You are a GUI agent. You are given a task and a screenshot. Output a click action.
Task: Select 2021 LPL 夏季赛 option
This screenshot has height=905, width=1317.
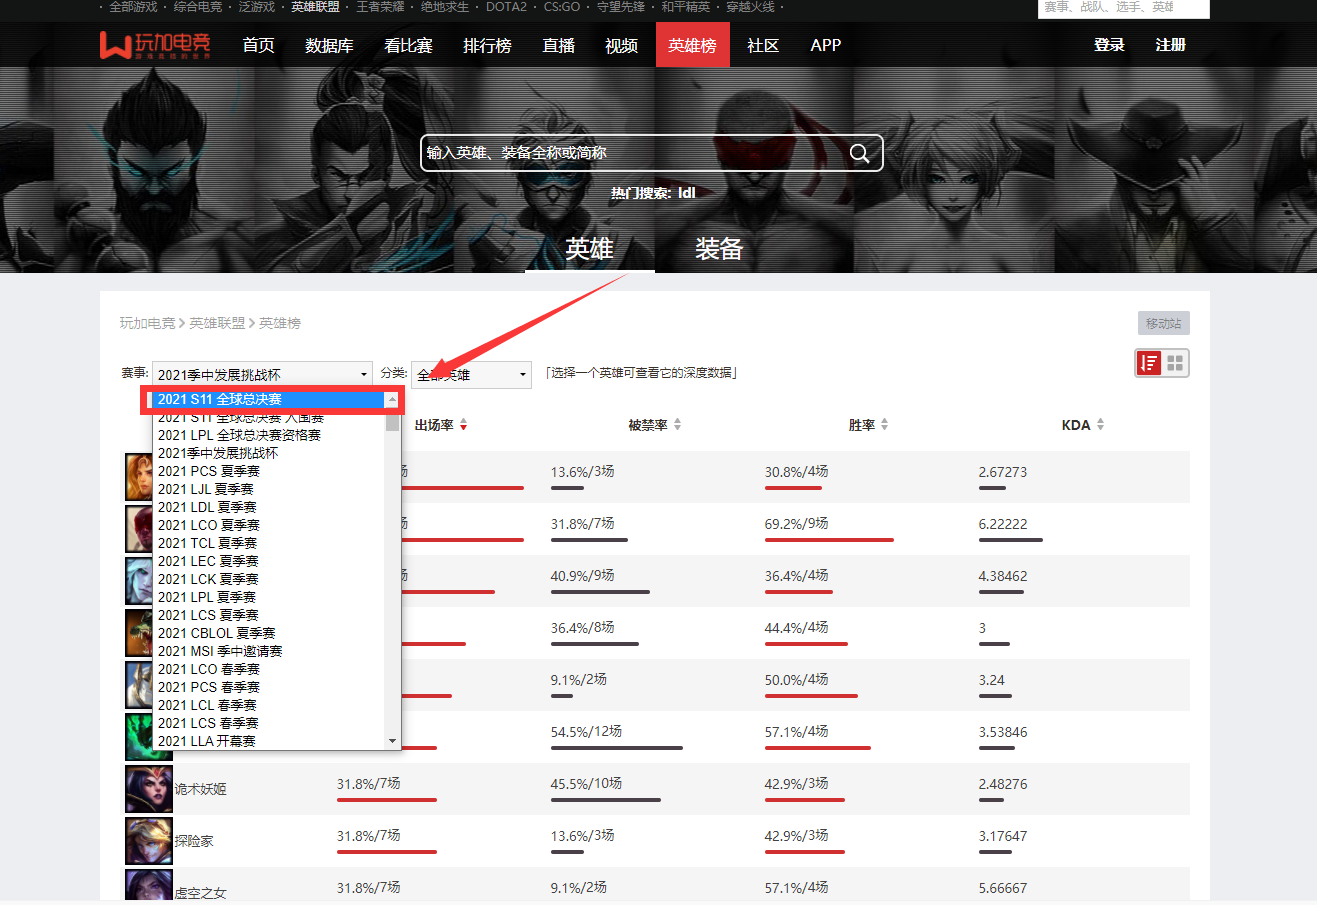pos(269,597)
